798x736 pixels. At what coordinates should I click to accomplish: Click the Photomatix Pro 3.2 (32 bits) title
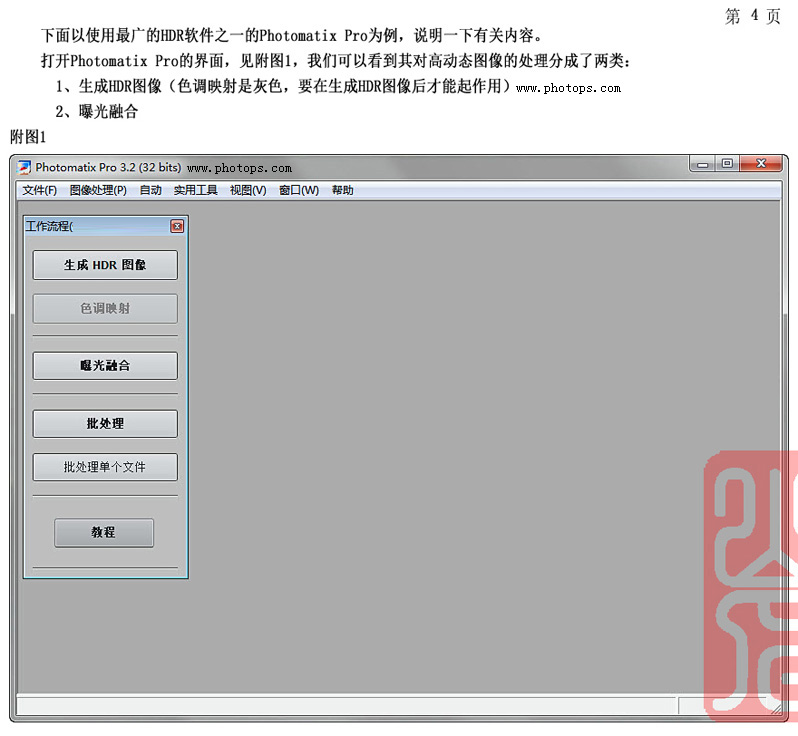click(108, 167)
